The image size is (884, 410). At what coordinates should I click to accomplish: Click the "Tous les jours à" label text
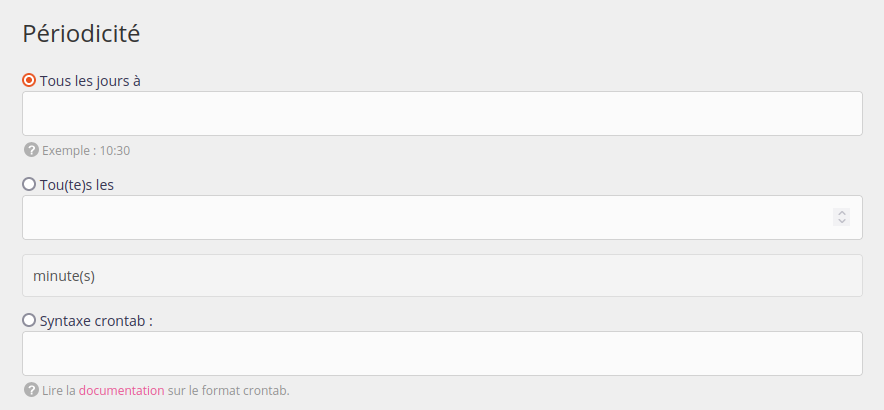tap(90, 80)
